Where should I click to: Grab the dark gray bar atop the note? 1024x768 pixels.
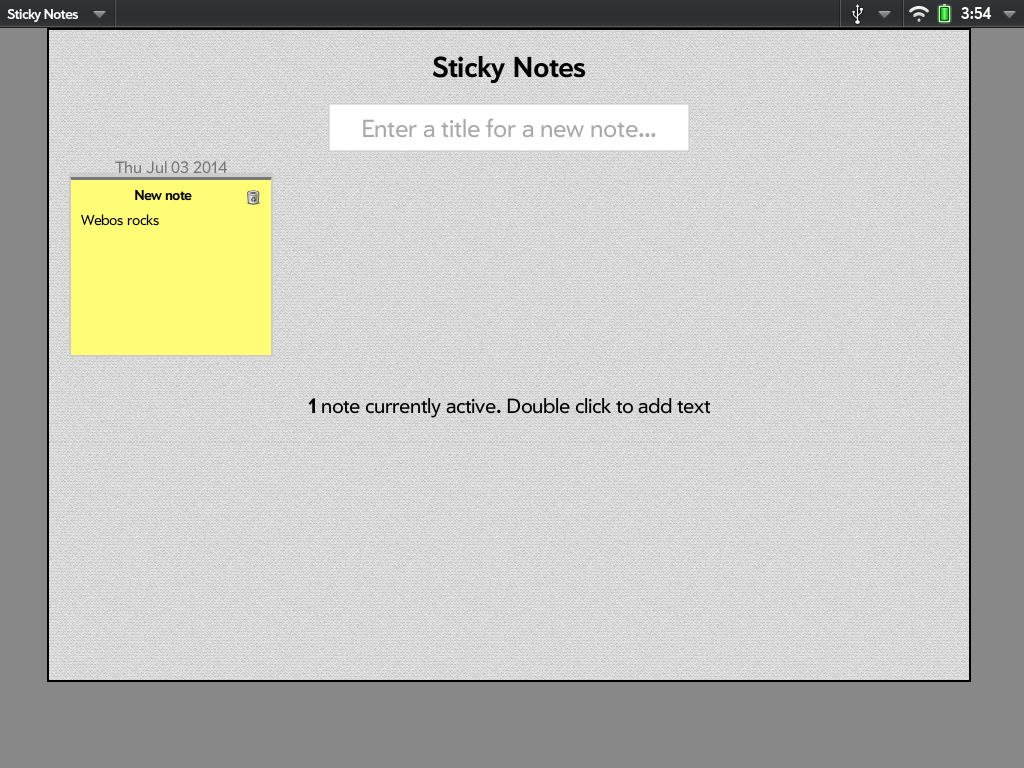pos(171,179)
